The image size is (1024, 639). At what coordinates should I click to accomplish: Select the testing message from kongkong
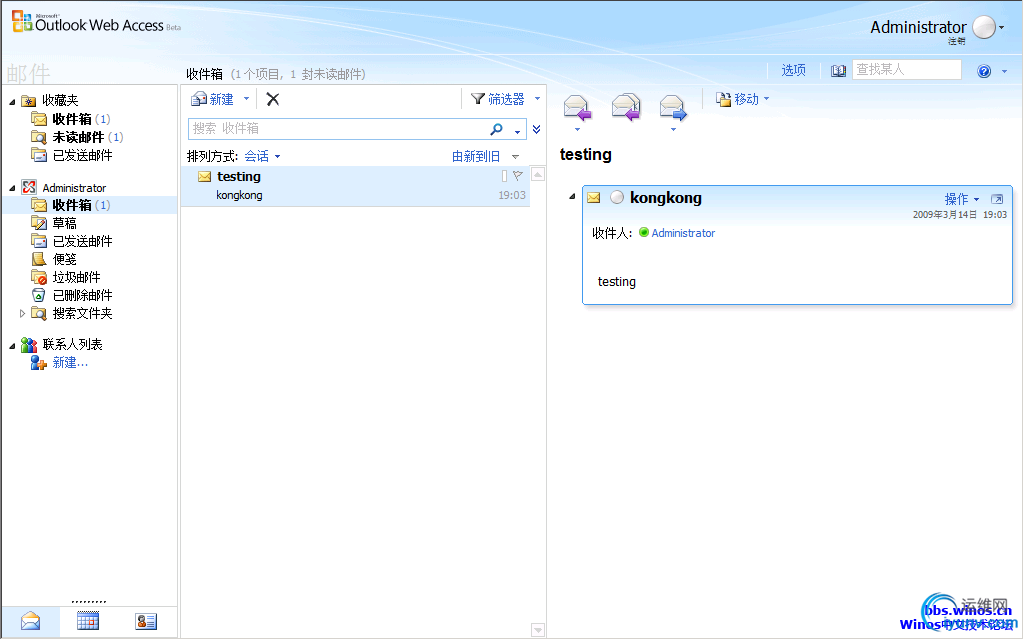pyautogui.click(x=355, y=186)
